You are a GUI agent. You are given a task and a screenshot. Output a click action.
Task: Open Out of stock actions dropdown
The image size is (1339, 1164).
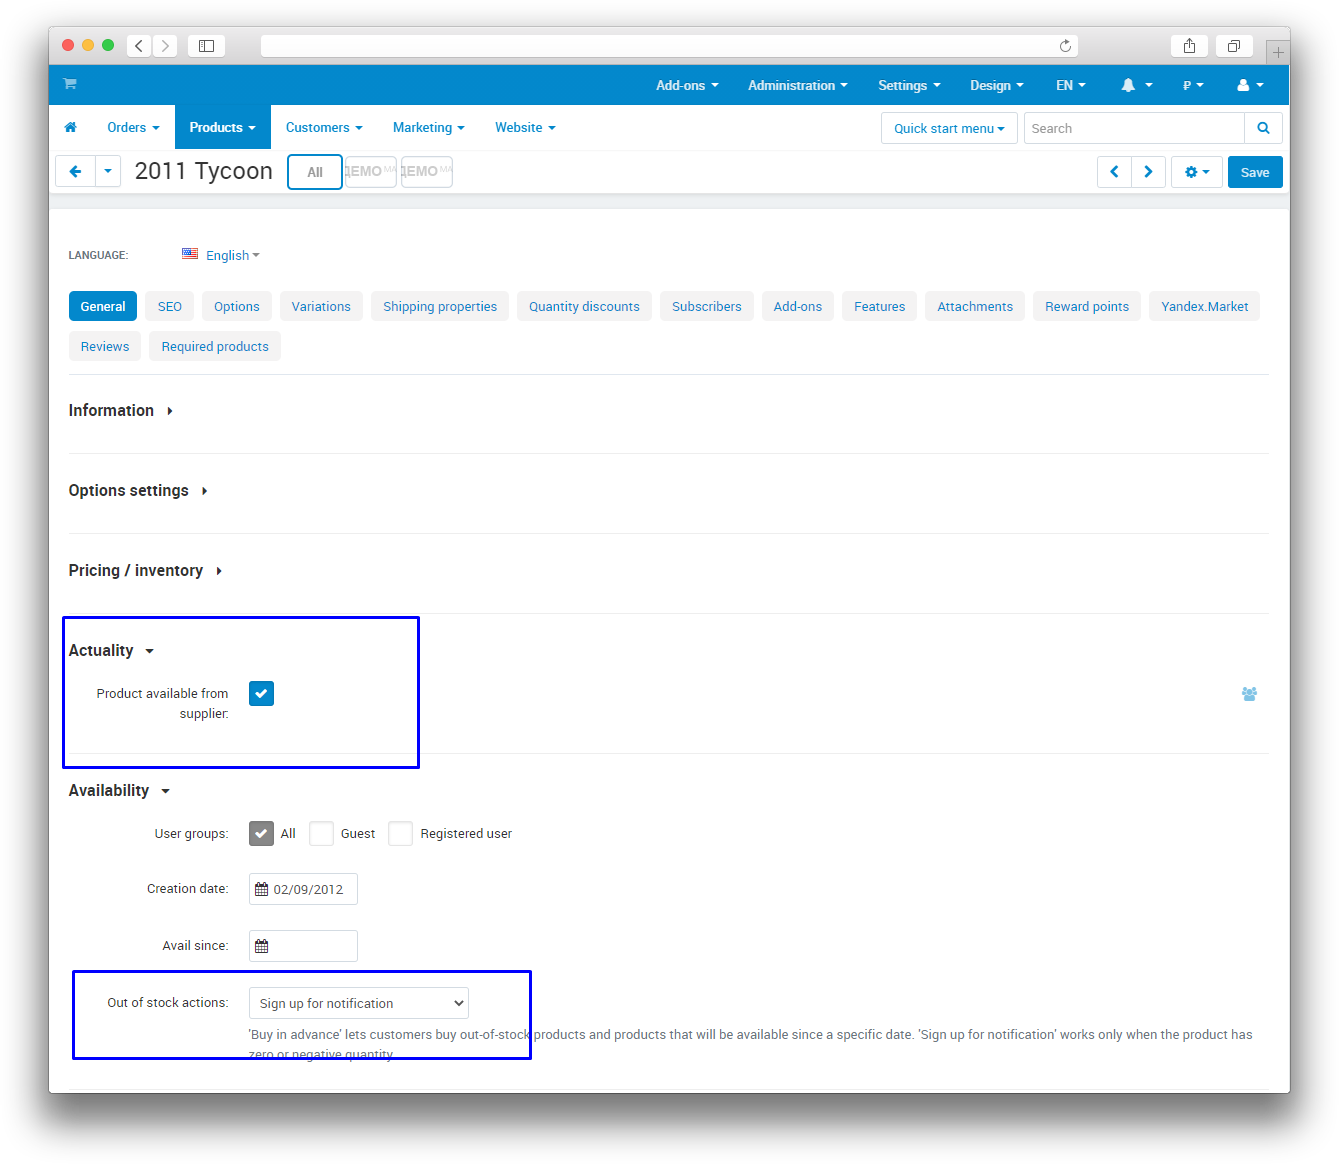358,1003
